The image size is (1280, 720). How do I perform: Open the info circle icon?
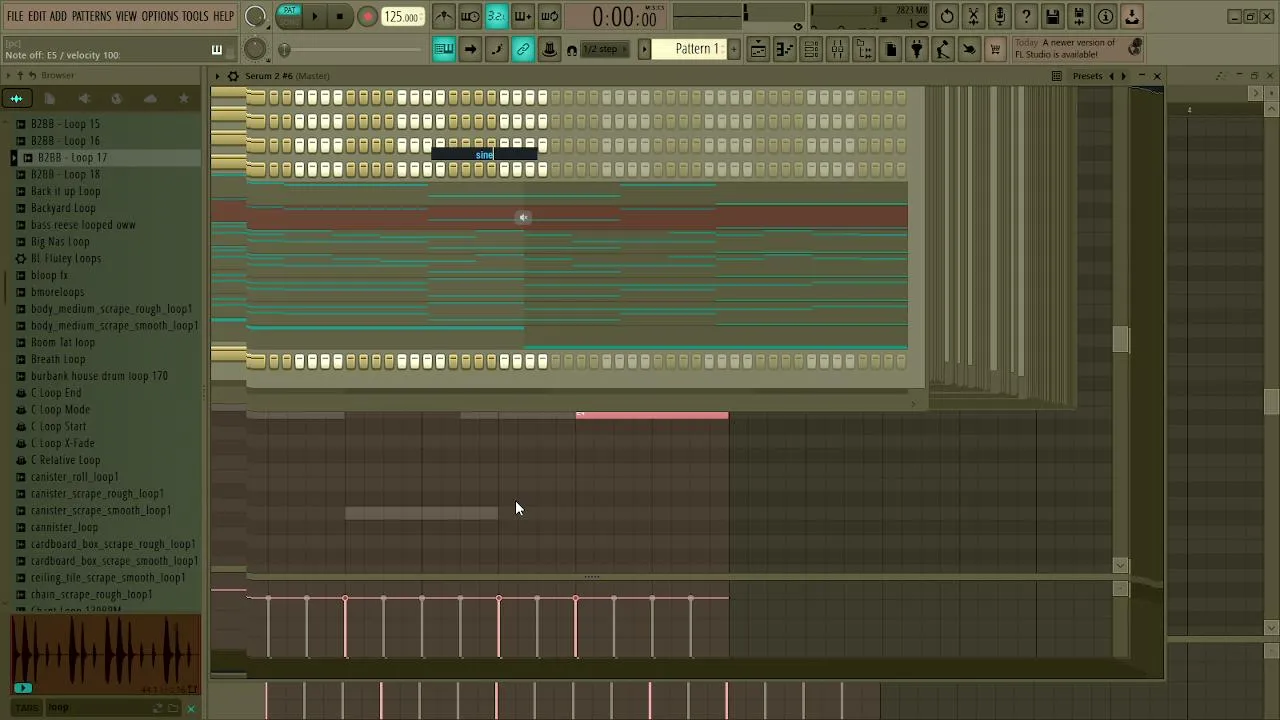[1105, 16]
